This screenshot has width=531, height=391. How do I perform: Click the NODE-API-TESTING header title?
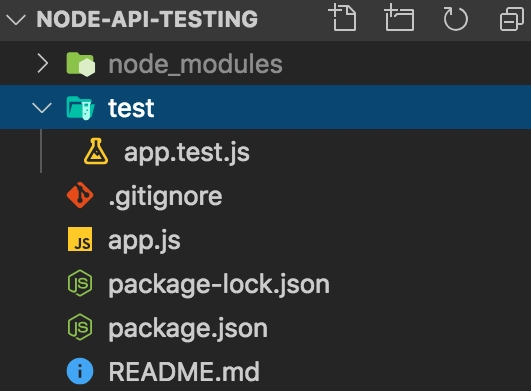click(147, 19)
